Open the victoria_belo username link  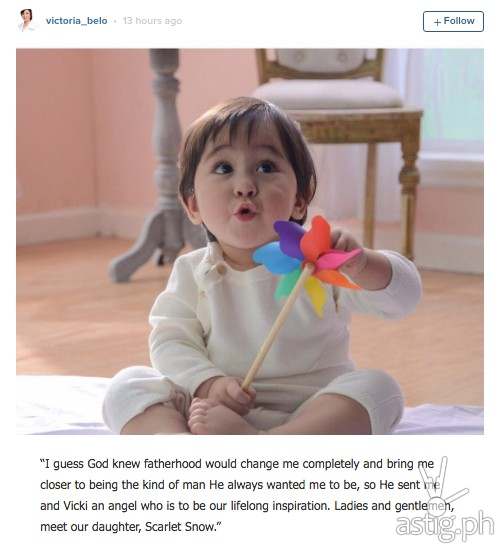(76, 21)
